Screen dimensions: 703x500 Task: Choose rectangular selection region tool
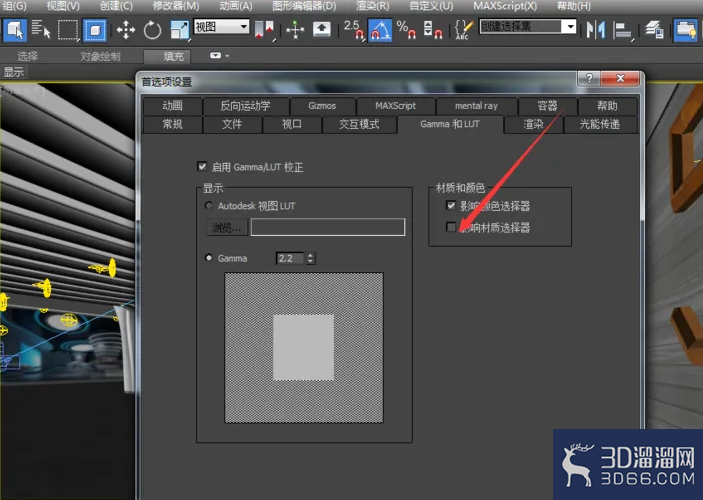[x=68, y=30]
